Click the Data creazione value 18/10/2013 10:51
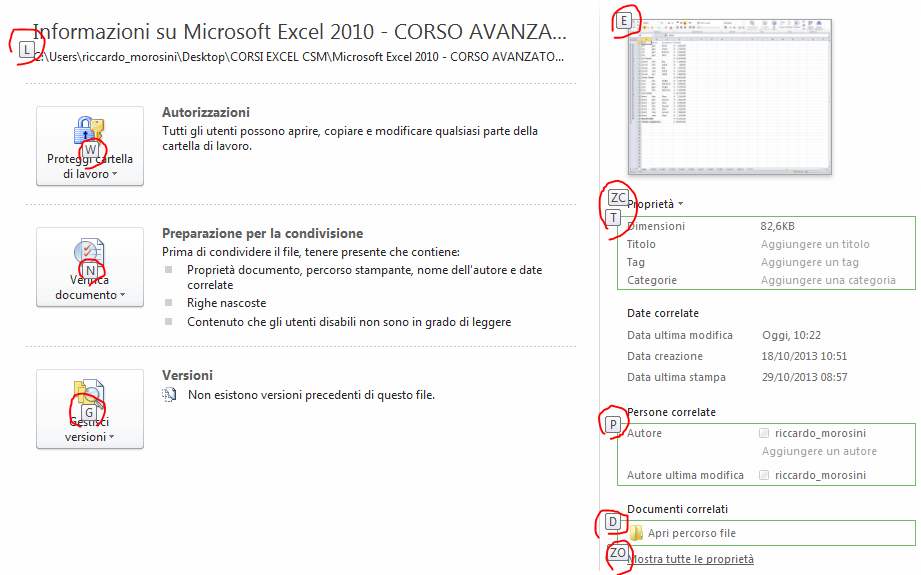921x575 pixels. pos(804,356)
